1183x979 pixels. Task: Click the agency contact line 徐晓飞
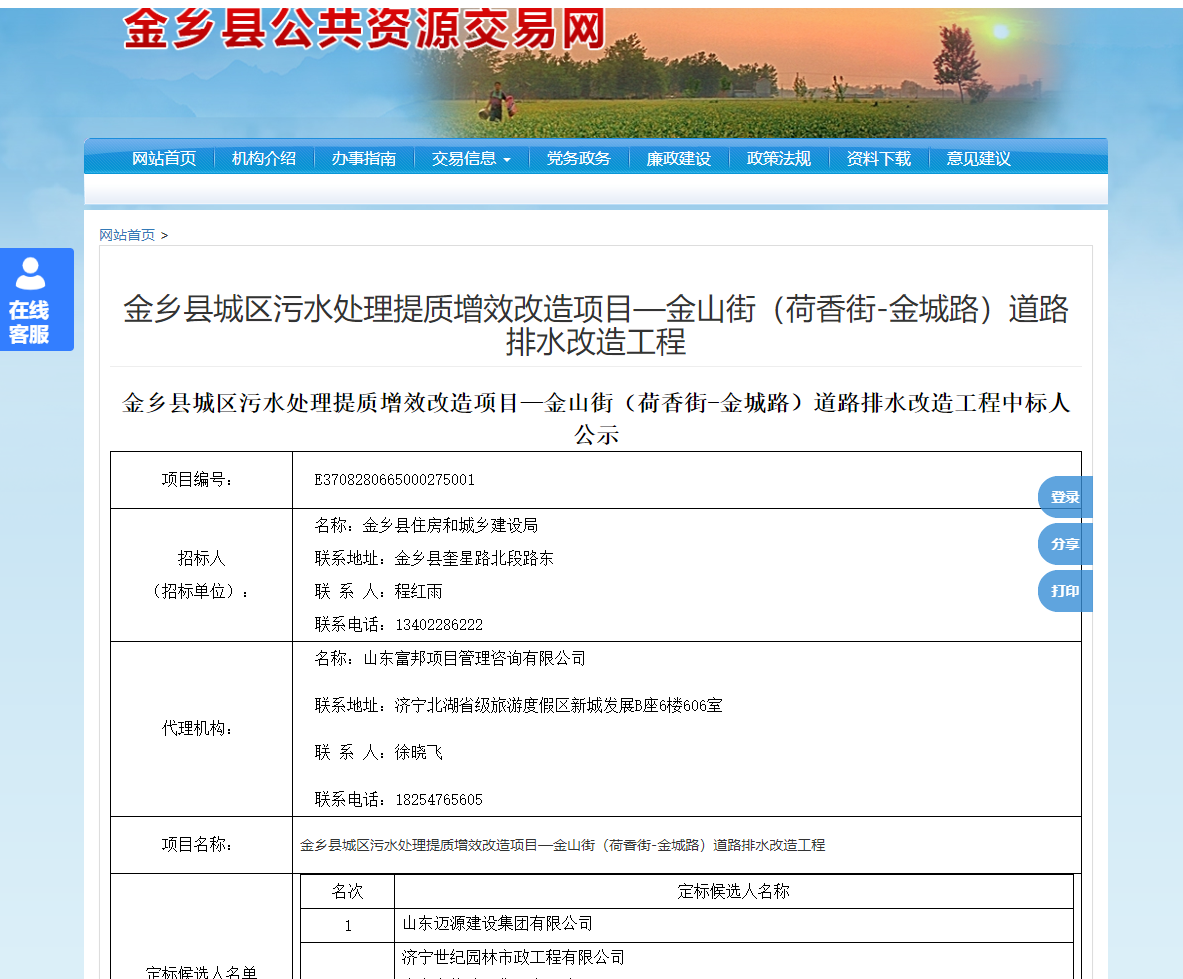379,752
